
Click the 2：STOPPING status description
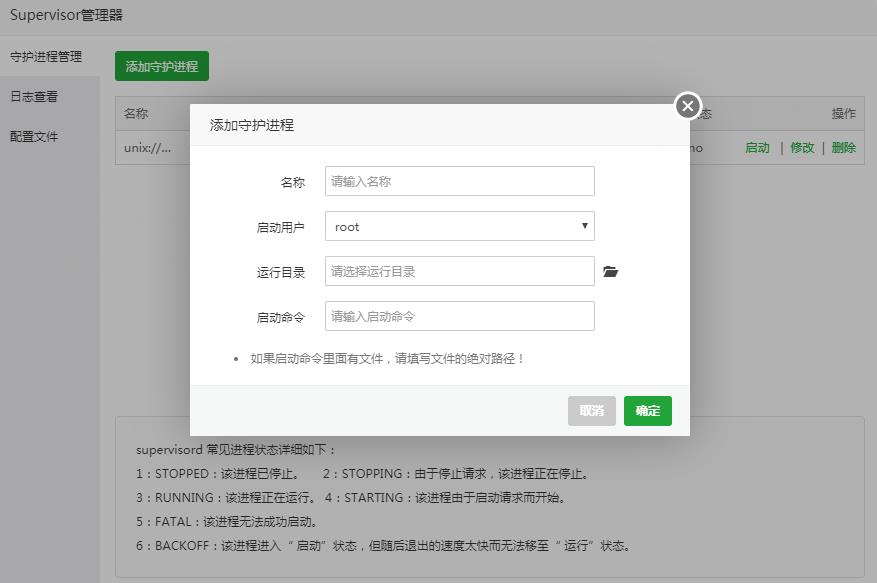[x=456, y=473]
